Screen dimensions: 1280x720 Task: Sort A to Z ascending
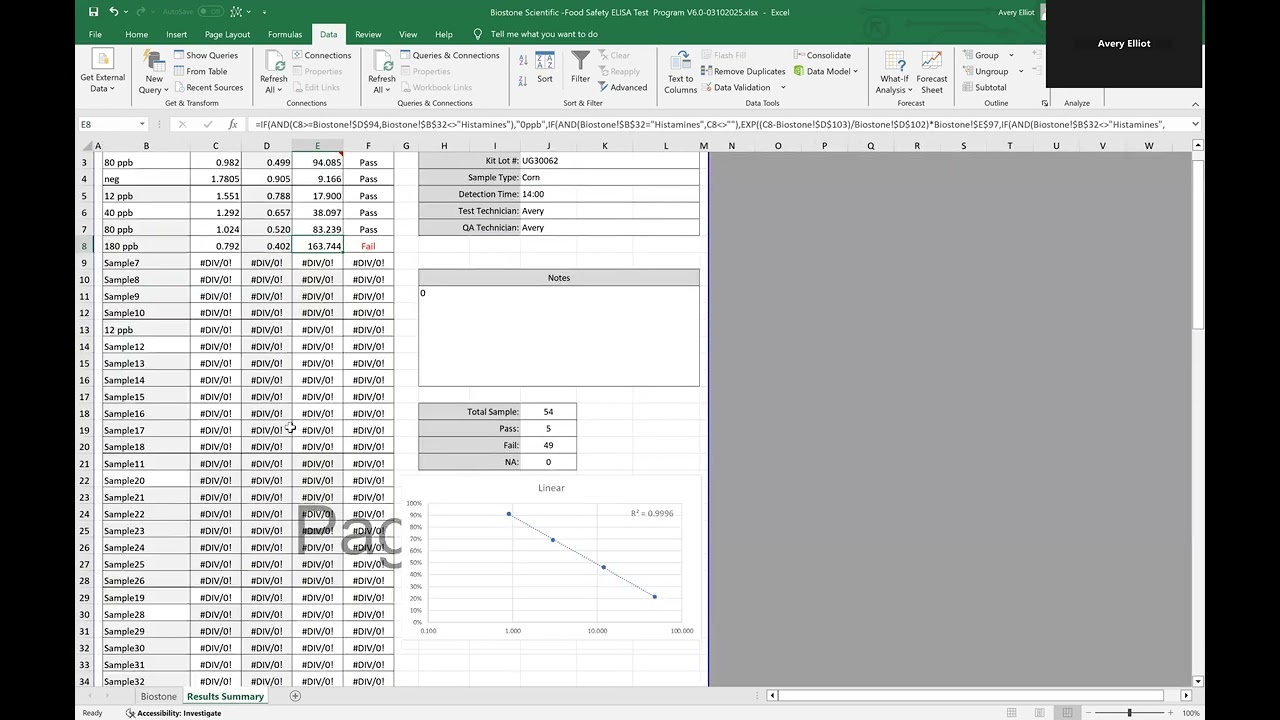tap(523, 60)
